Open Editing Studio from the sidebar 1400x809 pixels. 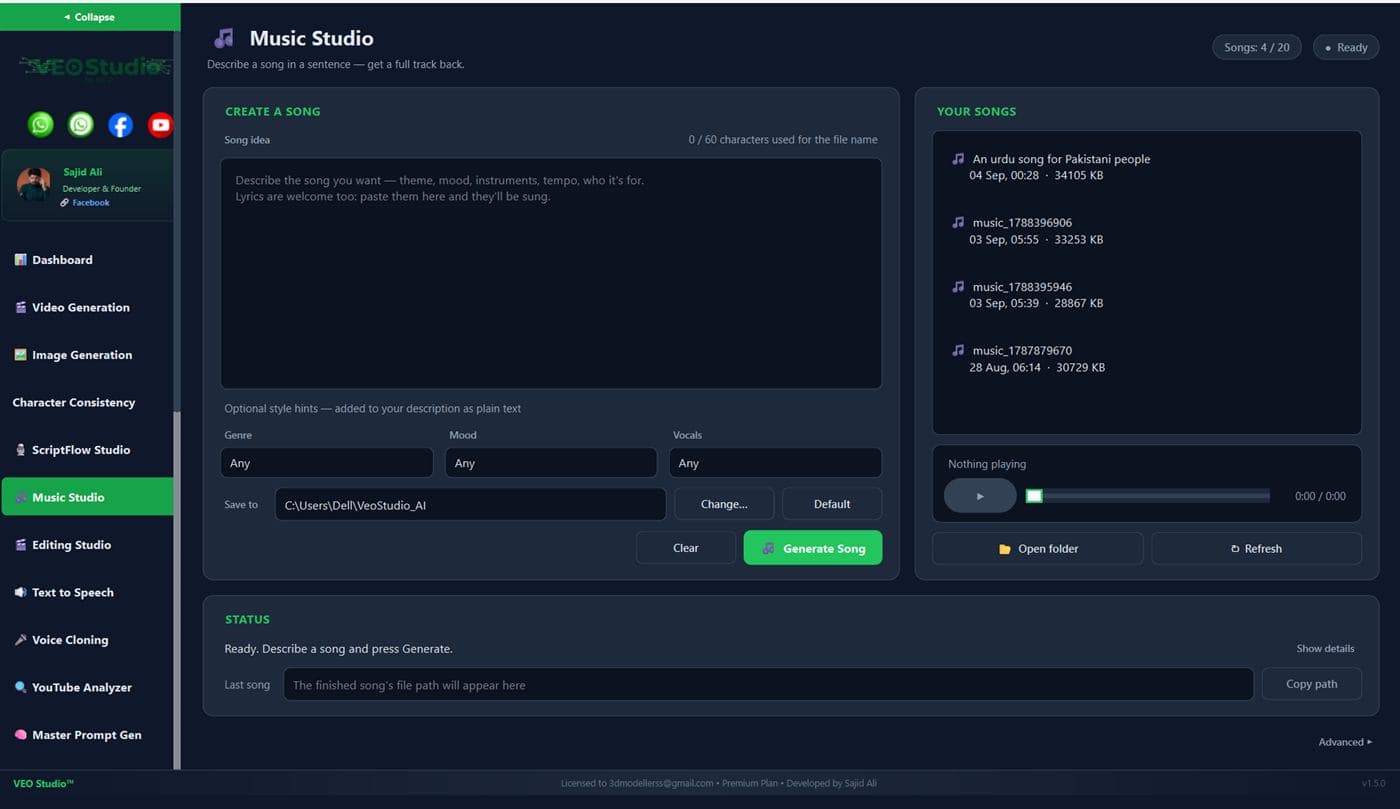pyautogui.click(x=87, y=545)
